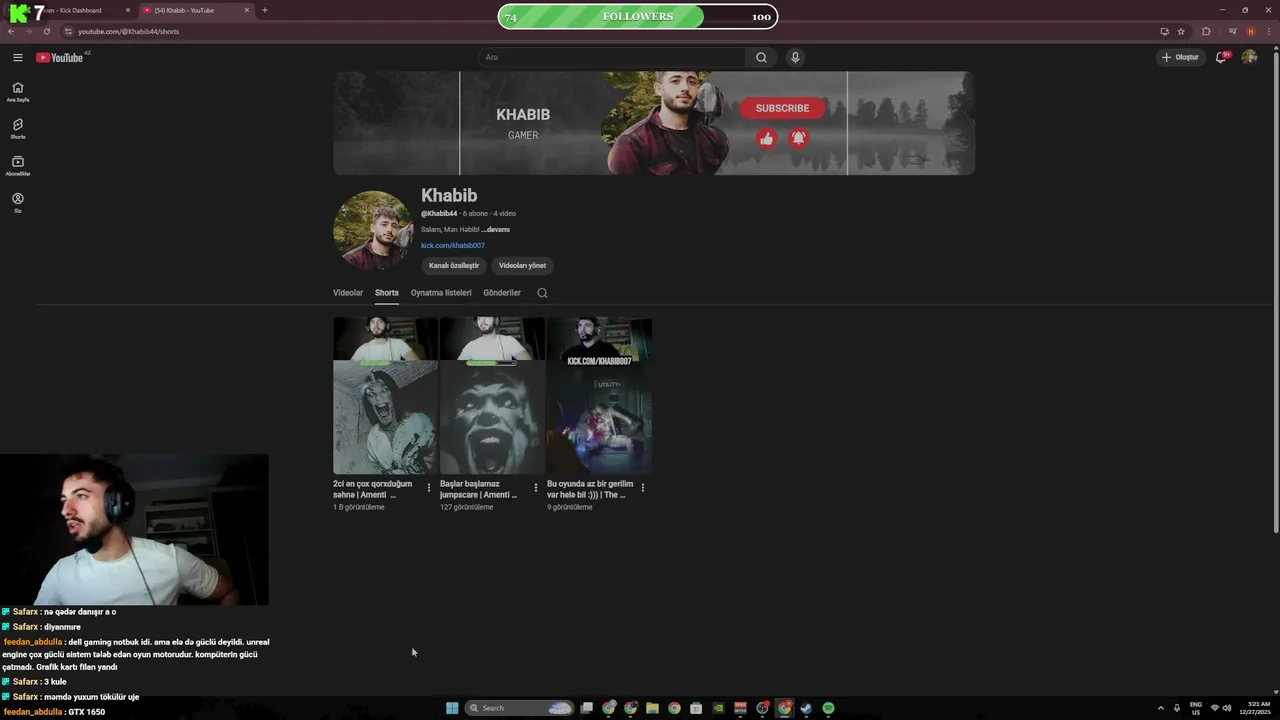Open the Gönderiler tab
The image size is (1280, 720).
[x=502, y=293]
